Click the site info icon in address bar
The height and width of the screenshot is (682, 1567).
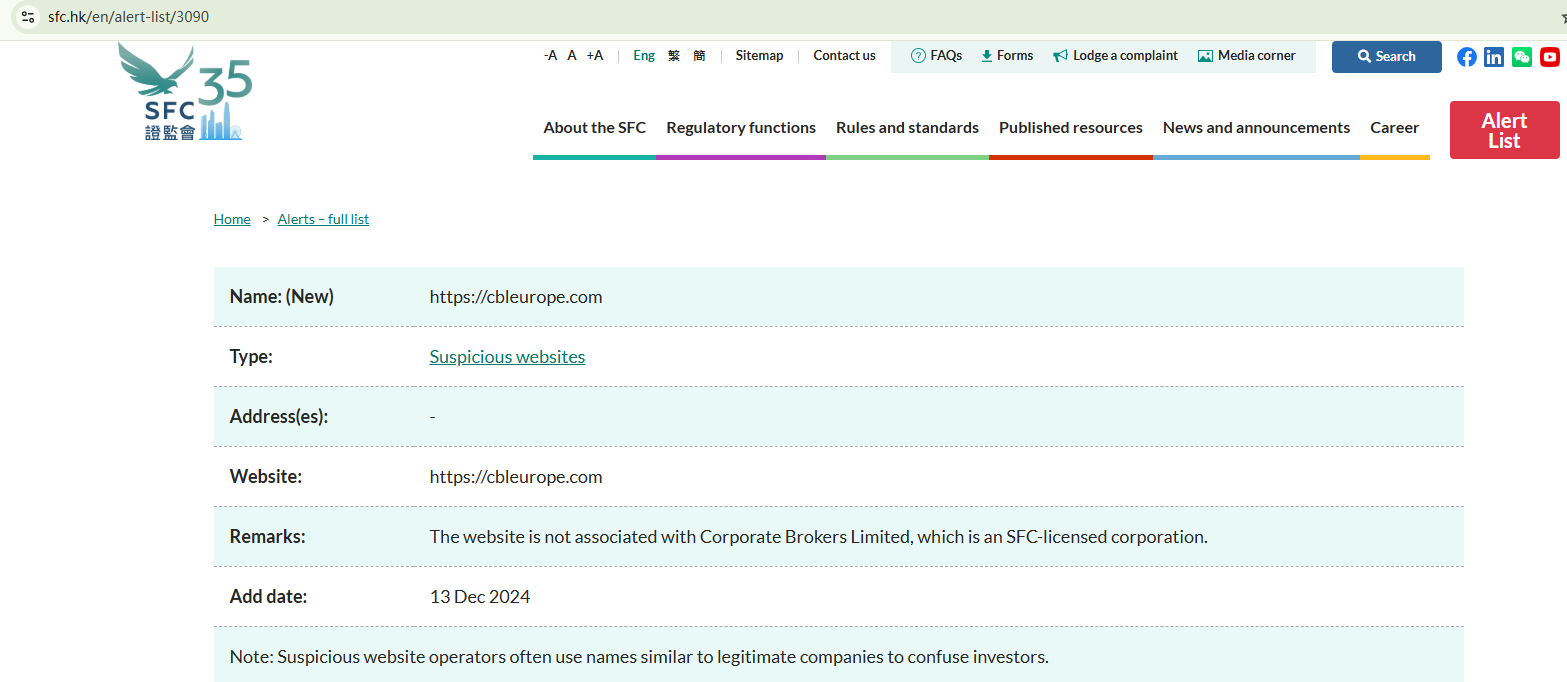point(28,17)
